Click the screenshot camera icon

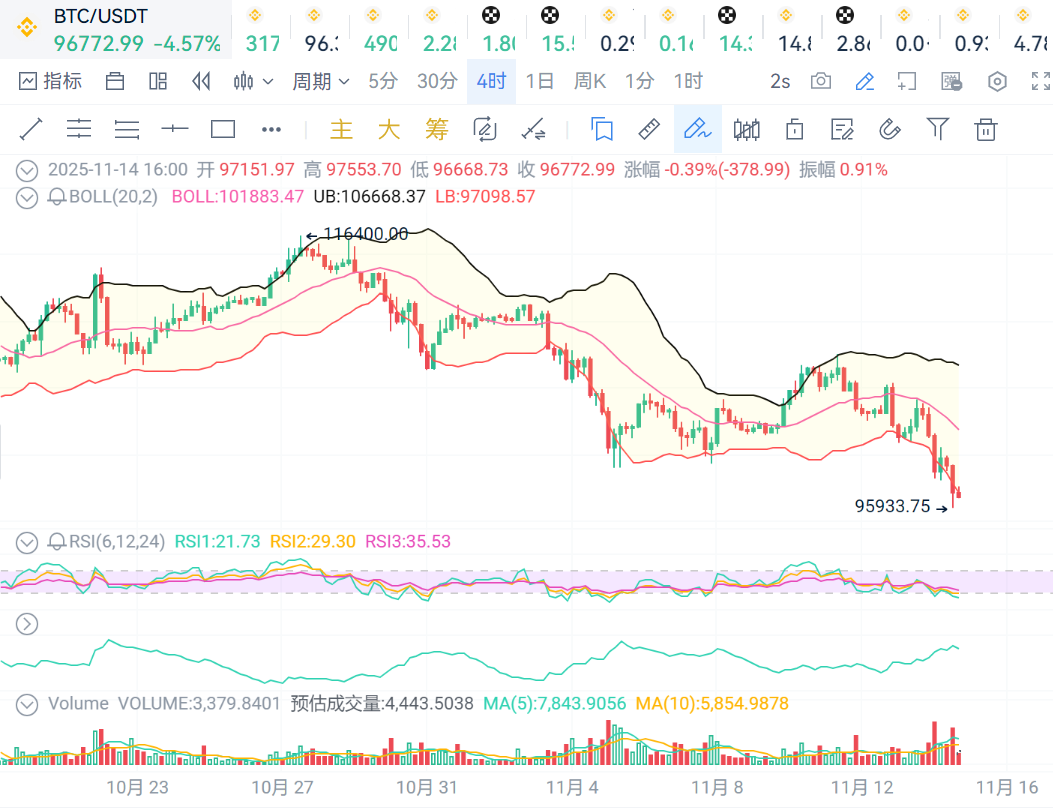pos(821,82)
